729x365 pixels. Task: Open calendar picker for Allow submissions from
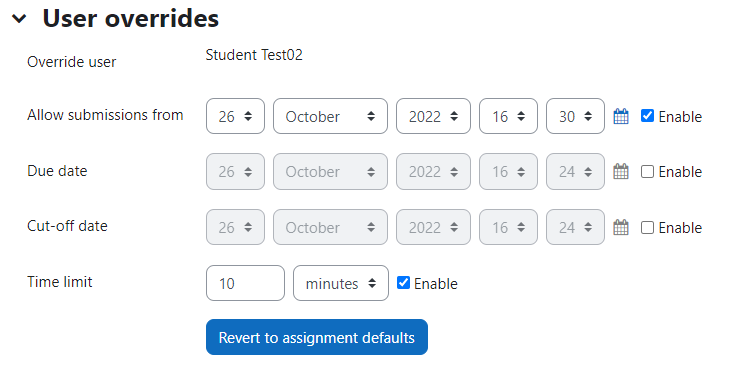(x=621, y=116)
